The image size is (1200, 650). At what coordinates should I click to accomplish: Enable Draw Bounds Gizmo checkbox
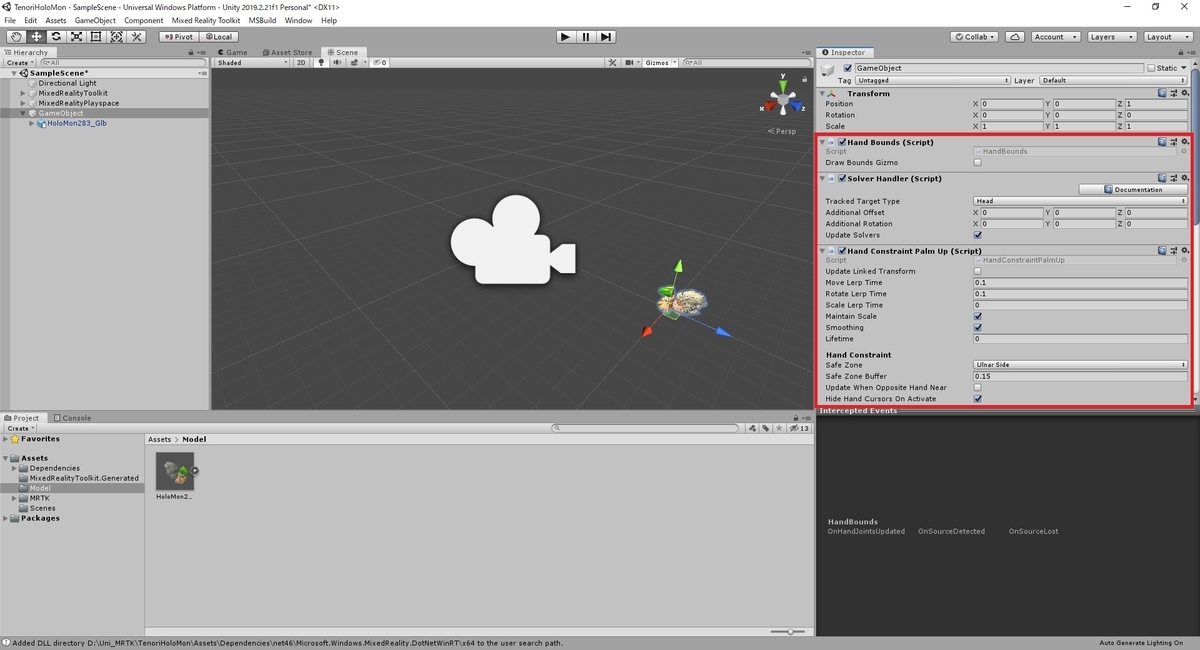click(977, 162)
